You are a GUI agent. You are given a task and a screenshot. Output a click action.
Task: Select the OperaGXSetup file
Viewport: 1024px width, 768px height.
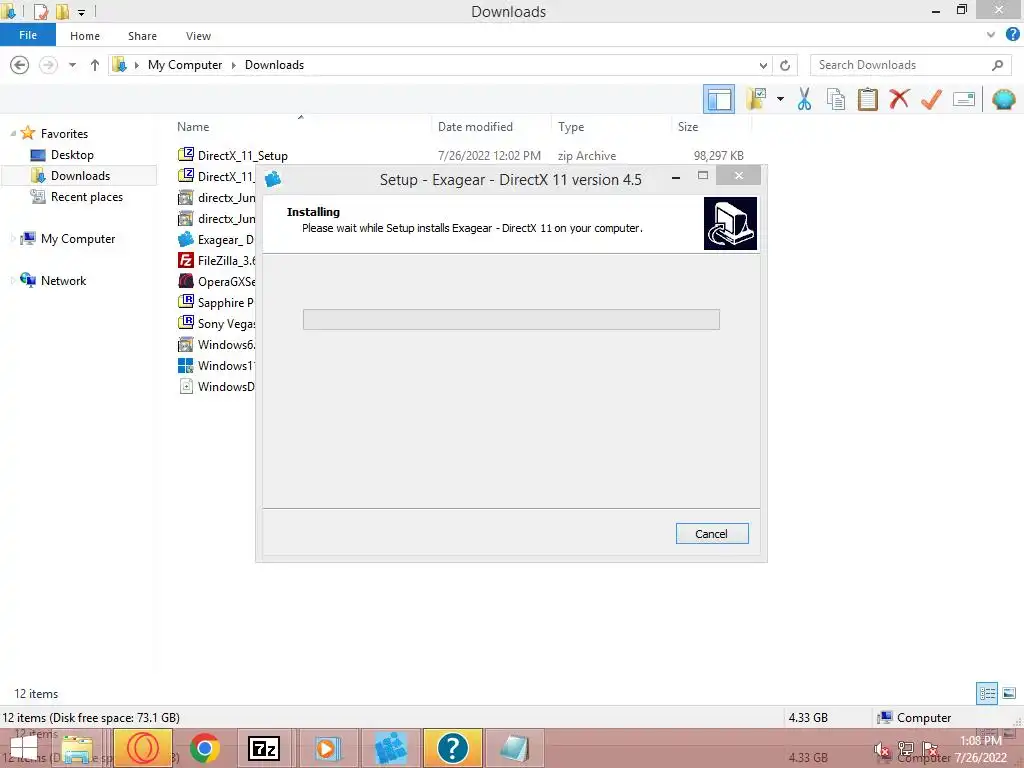(x=216, y=281)
